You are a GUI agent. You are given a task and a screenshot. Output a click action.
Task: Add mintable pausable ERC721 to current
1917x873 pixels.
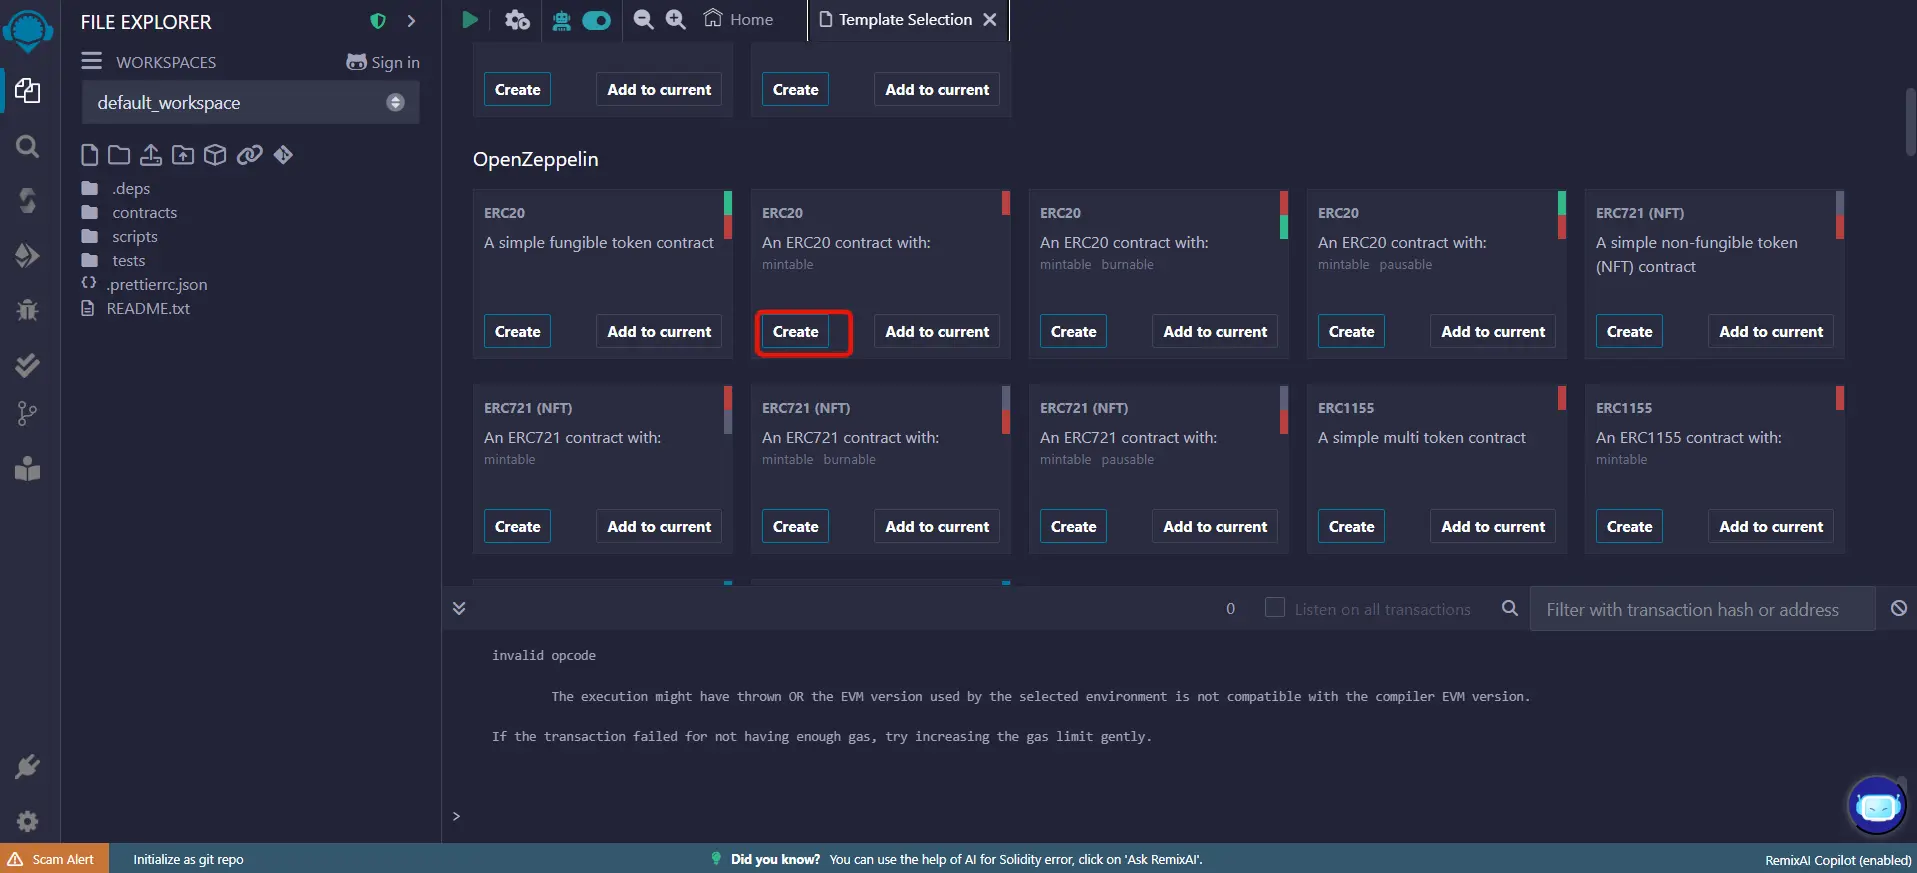pos(1215,526)
